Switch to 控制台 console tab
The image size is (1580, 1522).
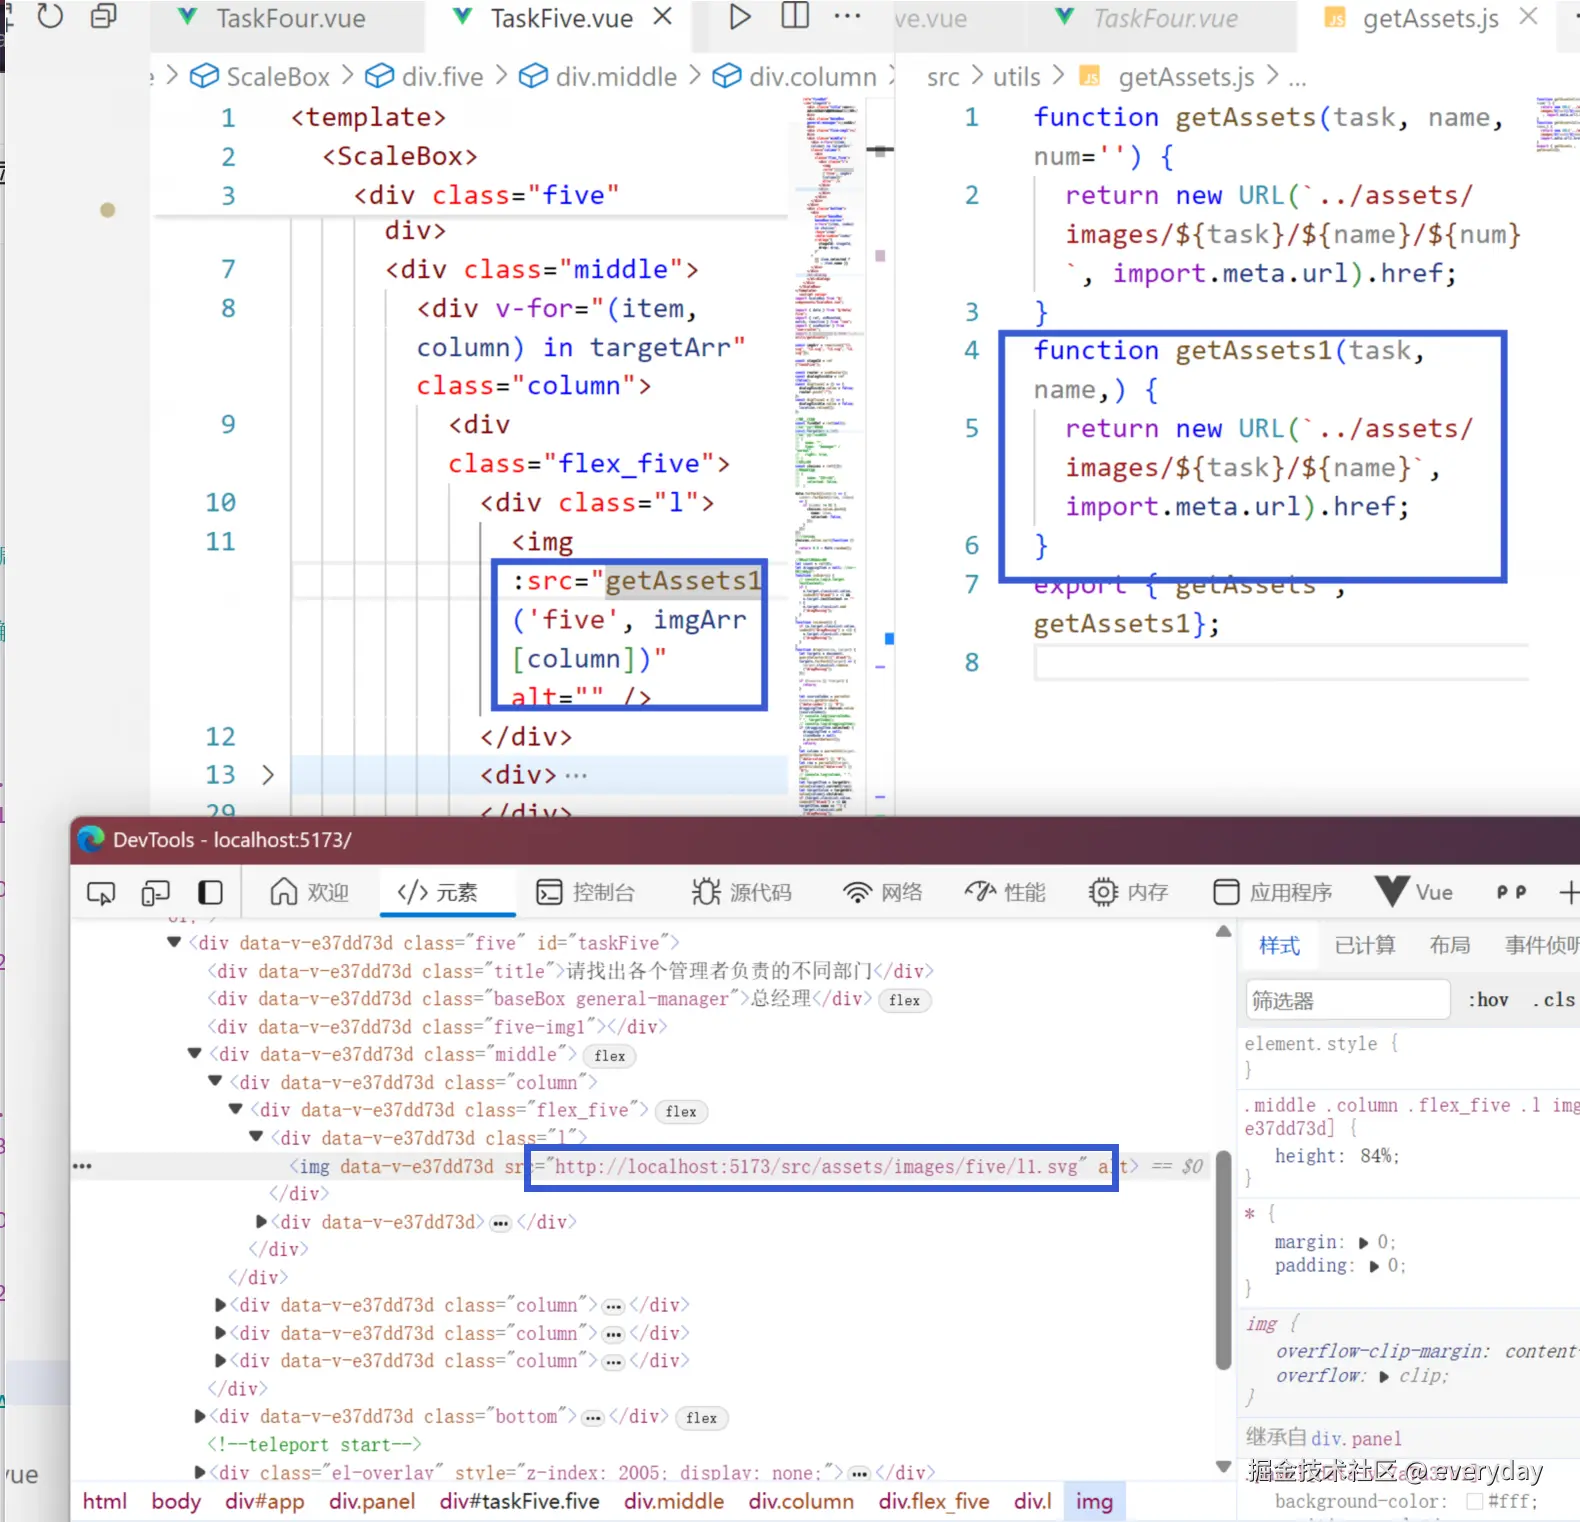[x=586, y=892]
